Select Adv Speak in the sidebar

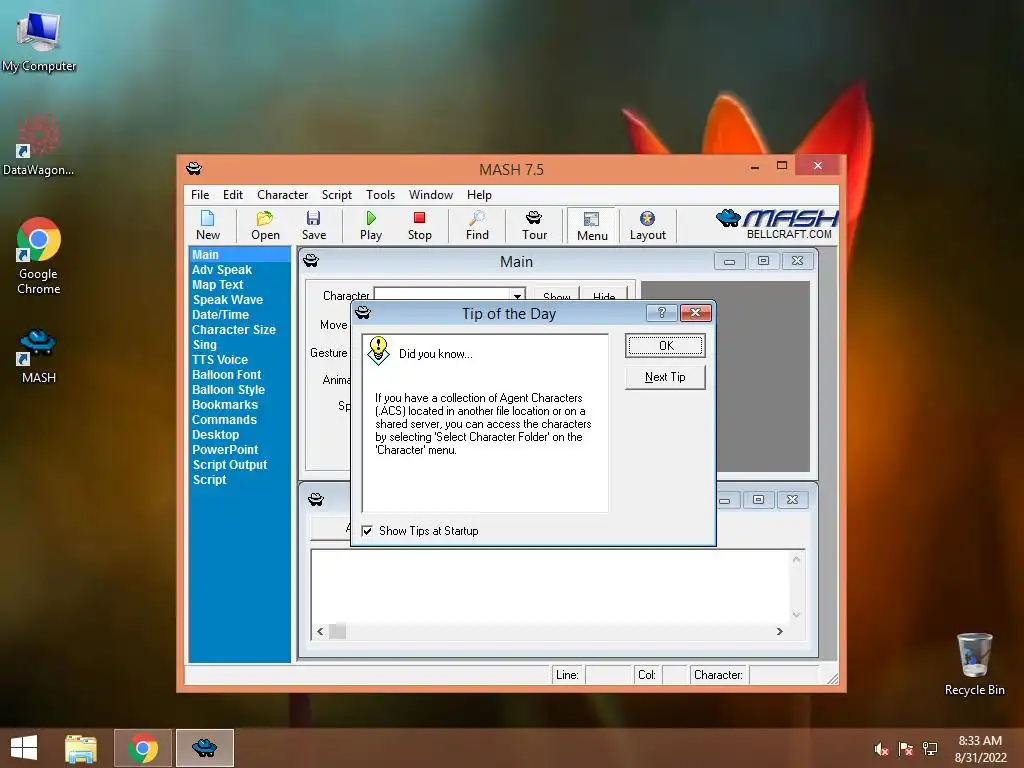click(222, 270)
